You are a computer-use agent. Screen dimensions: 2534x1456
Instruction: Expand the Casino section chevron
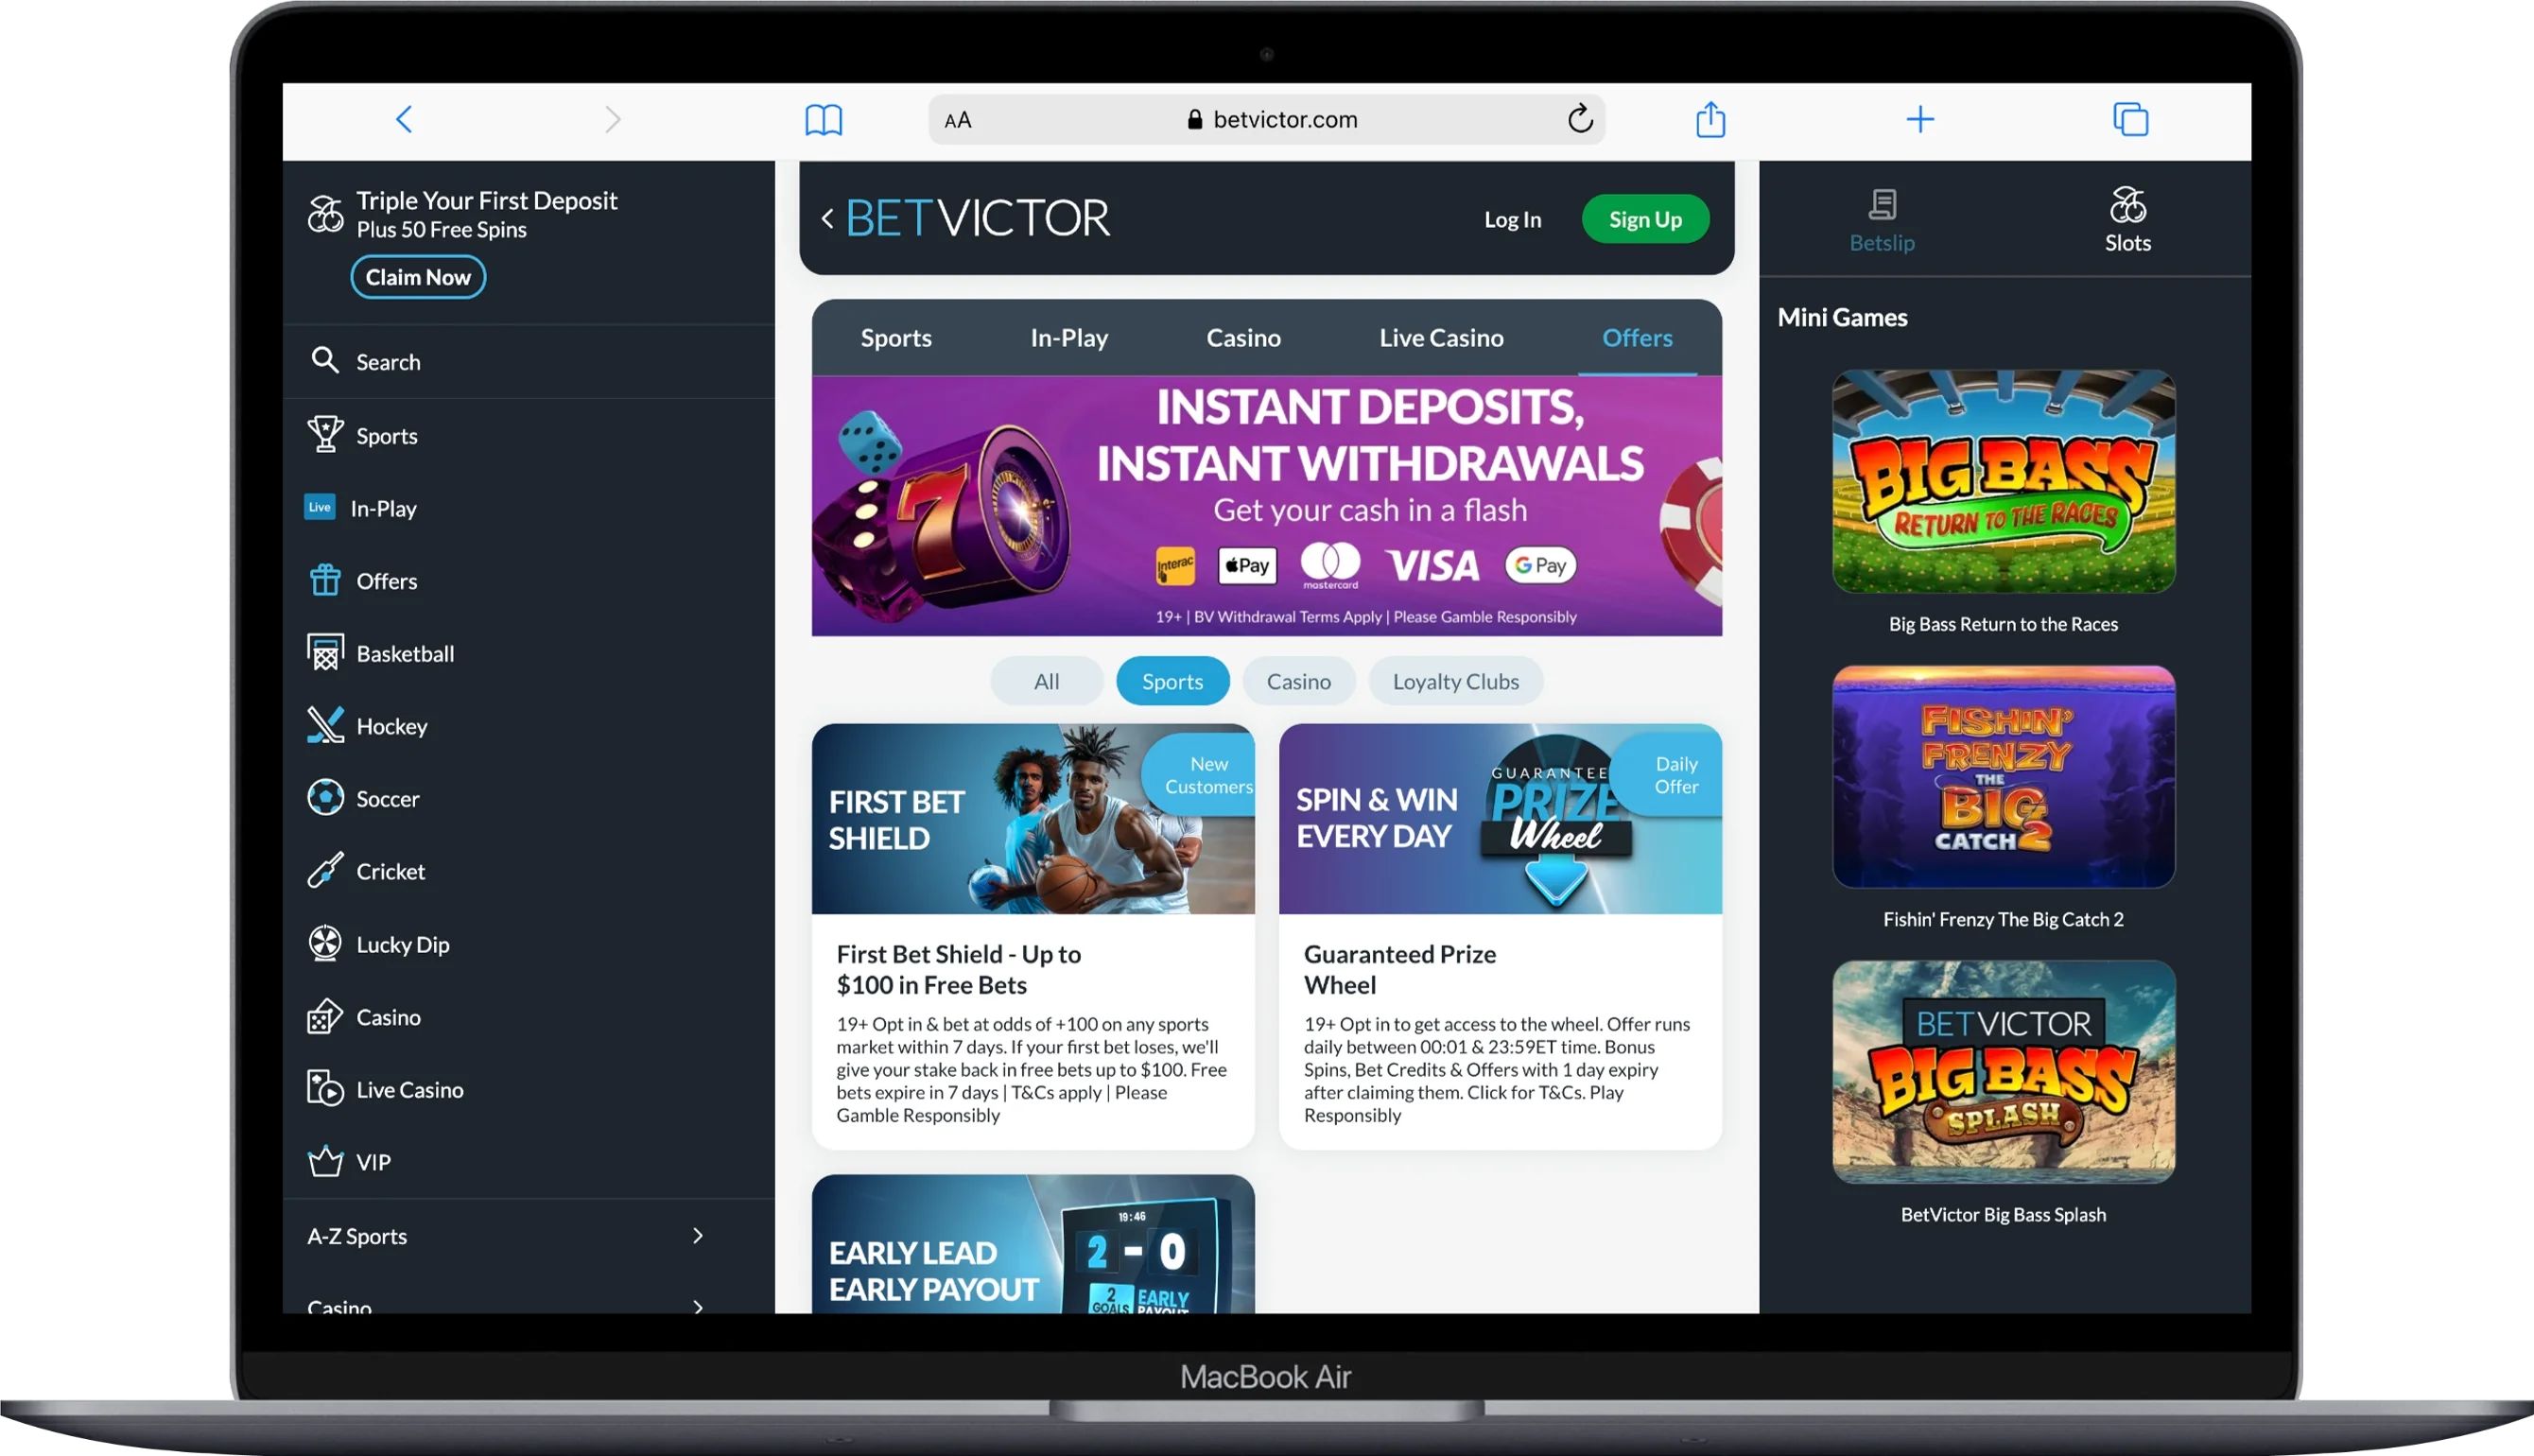pos(697,1306)
